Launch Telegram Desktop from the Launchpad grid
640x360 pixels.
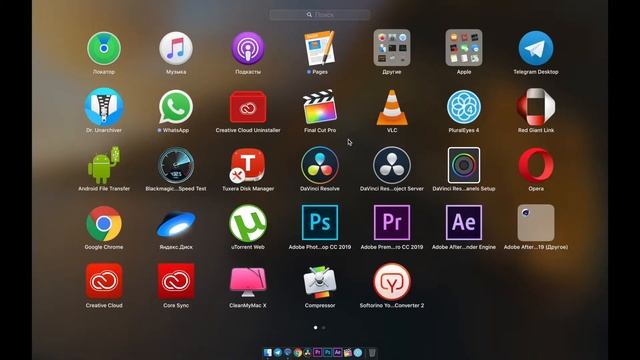coord(536,49)
